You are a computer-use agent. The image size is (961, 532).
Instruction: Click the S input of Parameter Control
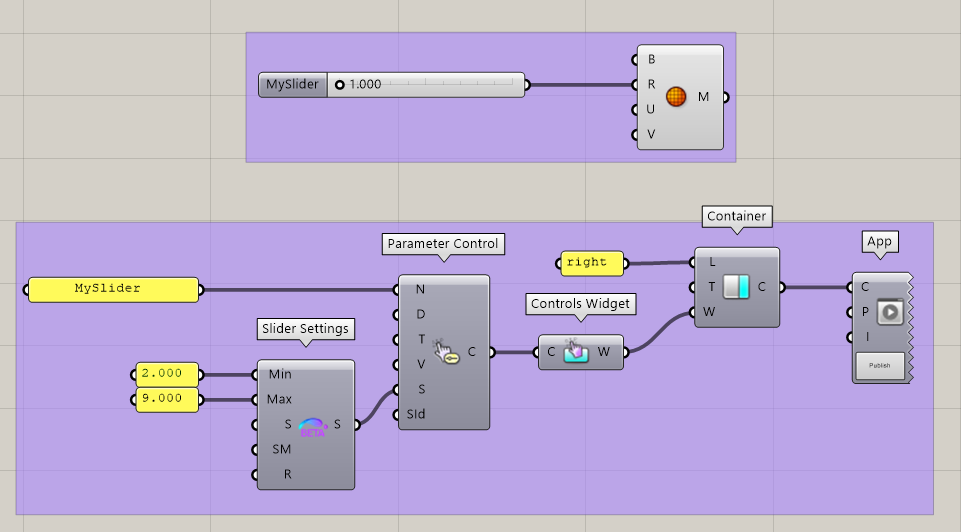(x=422, y=389)
